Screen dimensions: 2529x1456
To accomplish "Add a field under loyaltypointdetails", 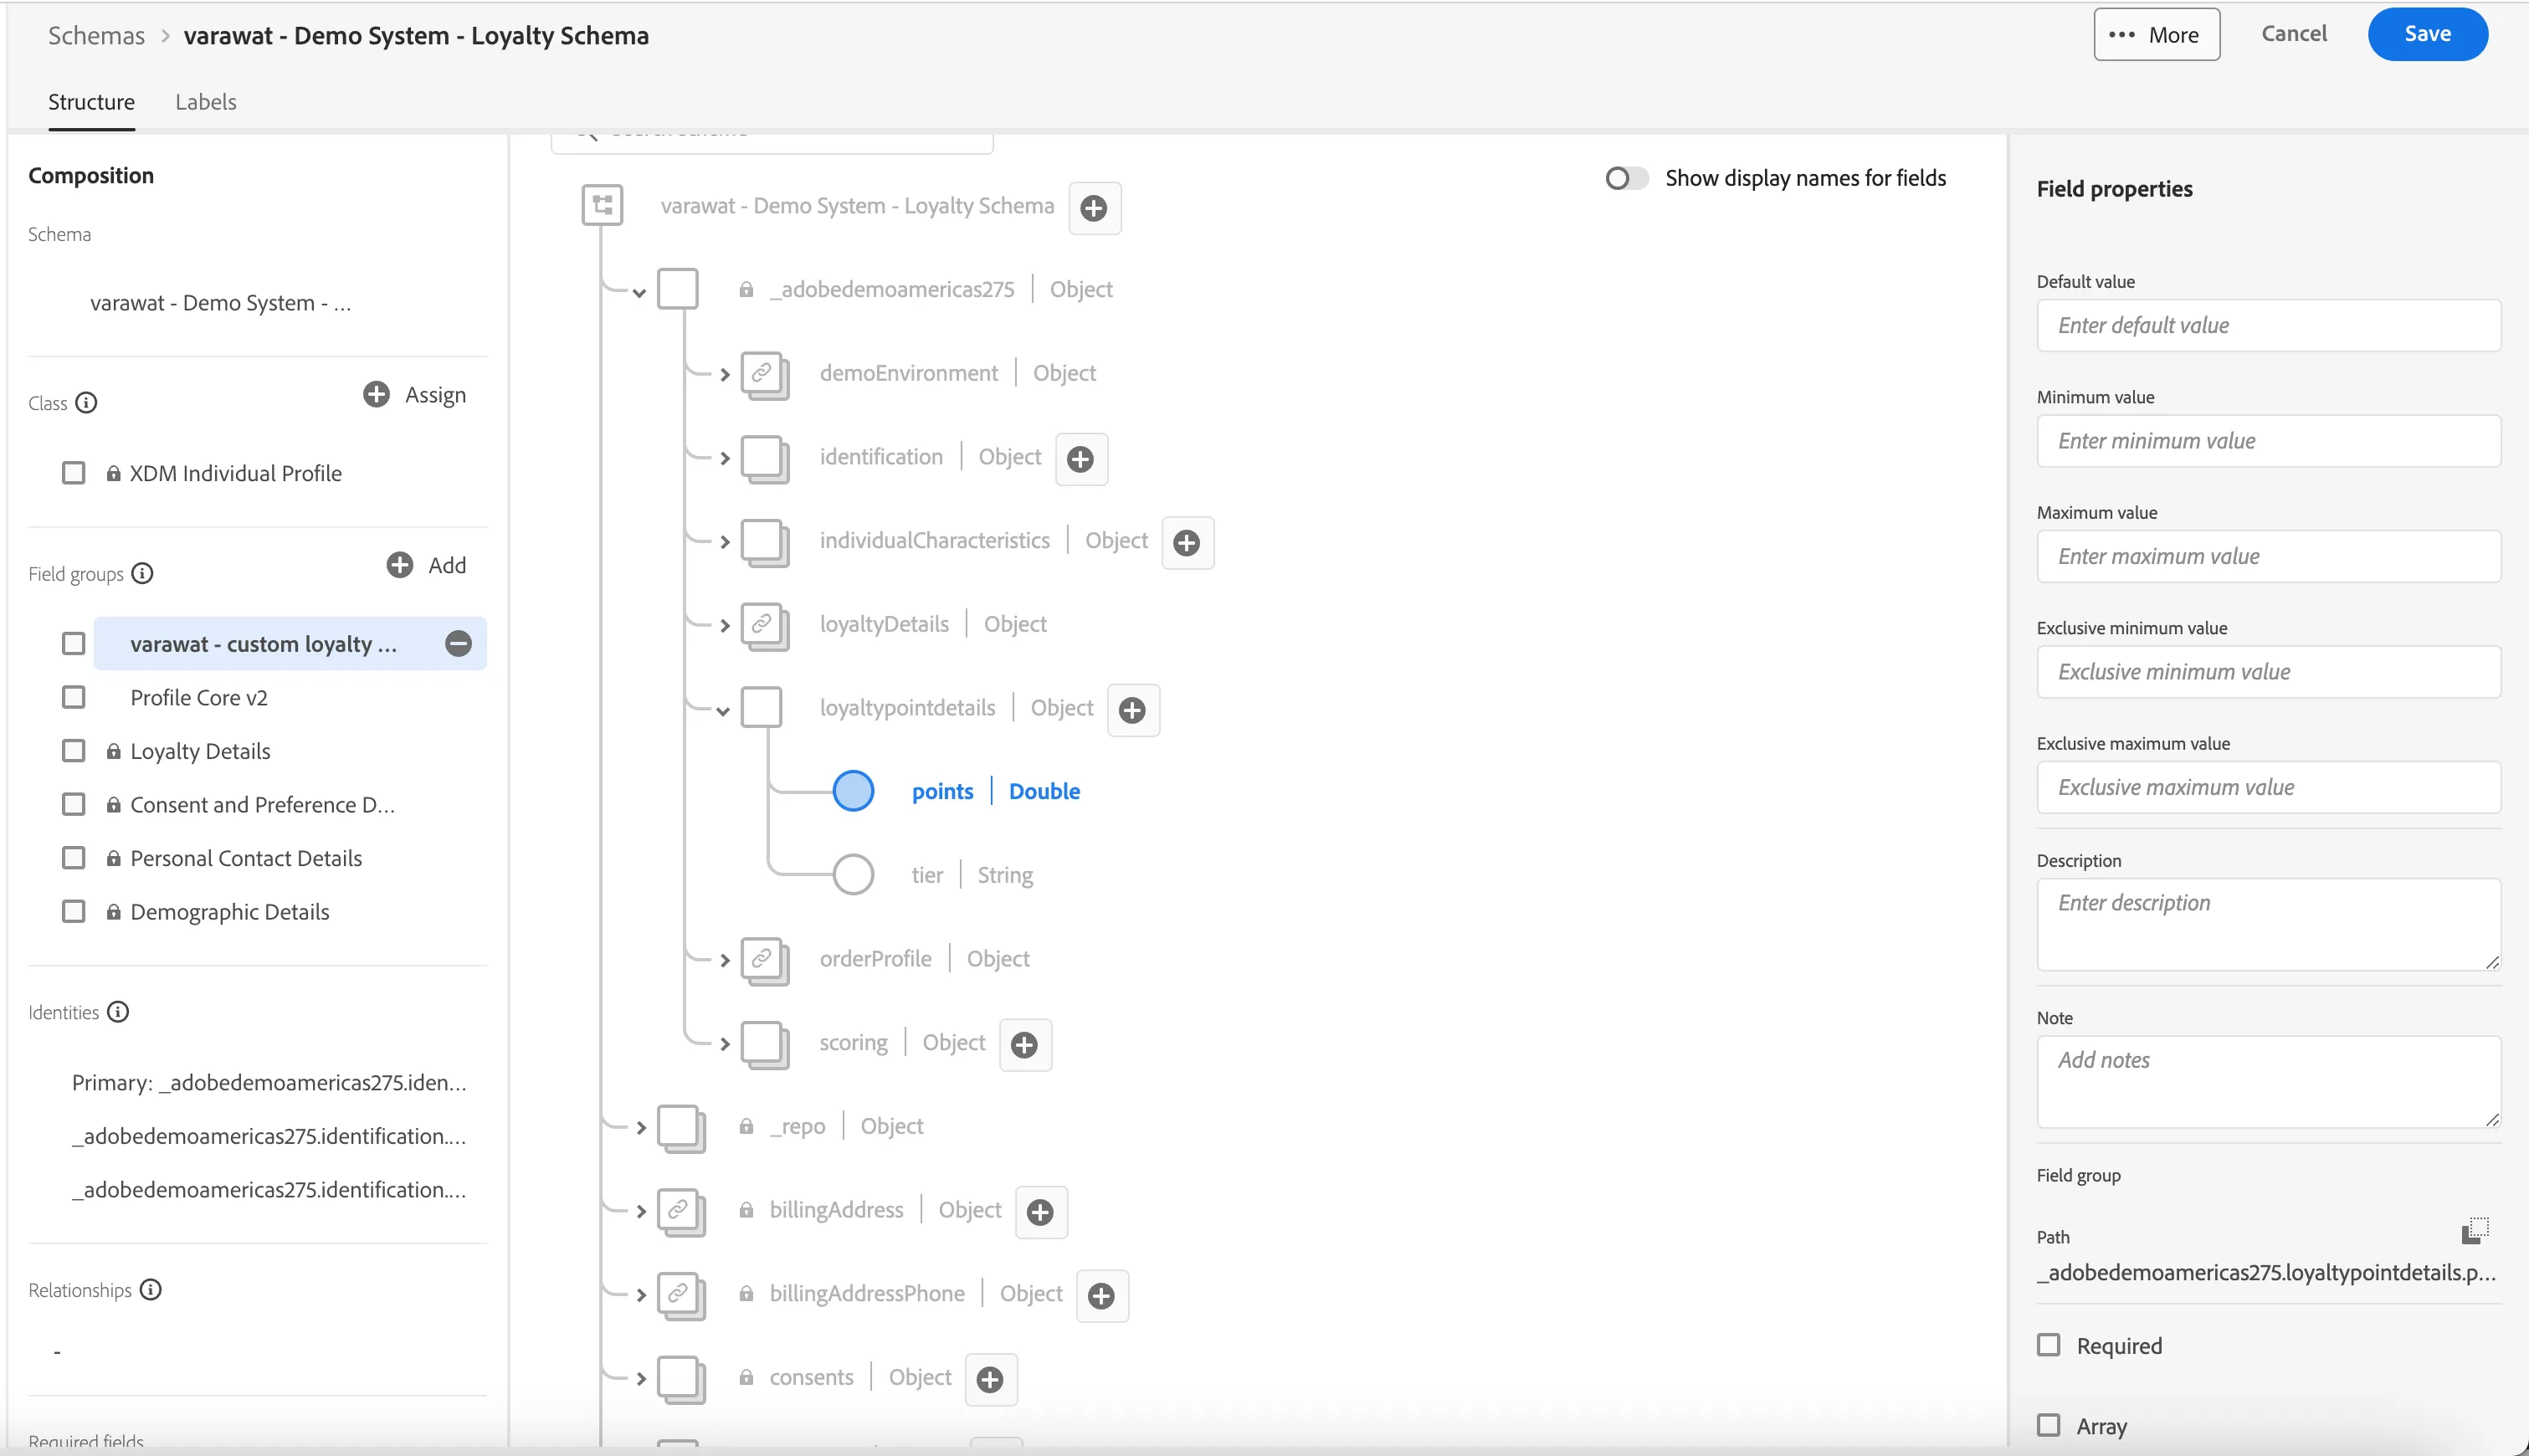I will point(1132,710).
